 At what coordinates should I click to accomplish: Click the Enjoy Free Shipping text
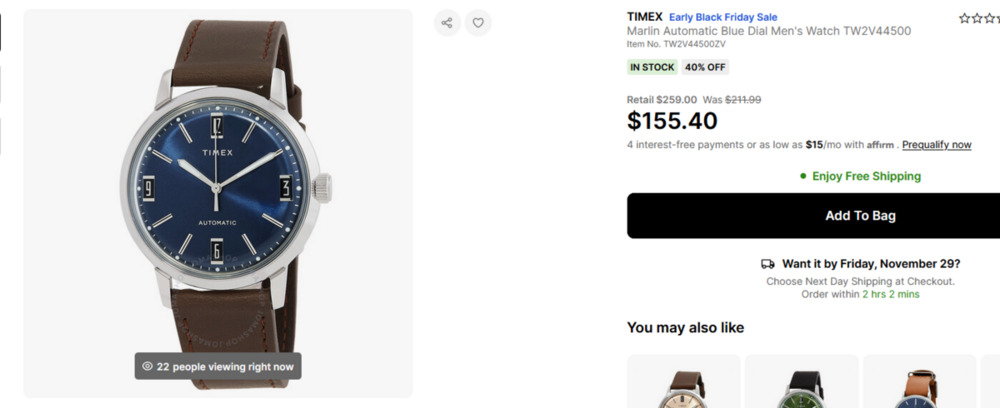point(866,176)
